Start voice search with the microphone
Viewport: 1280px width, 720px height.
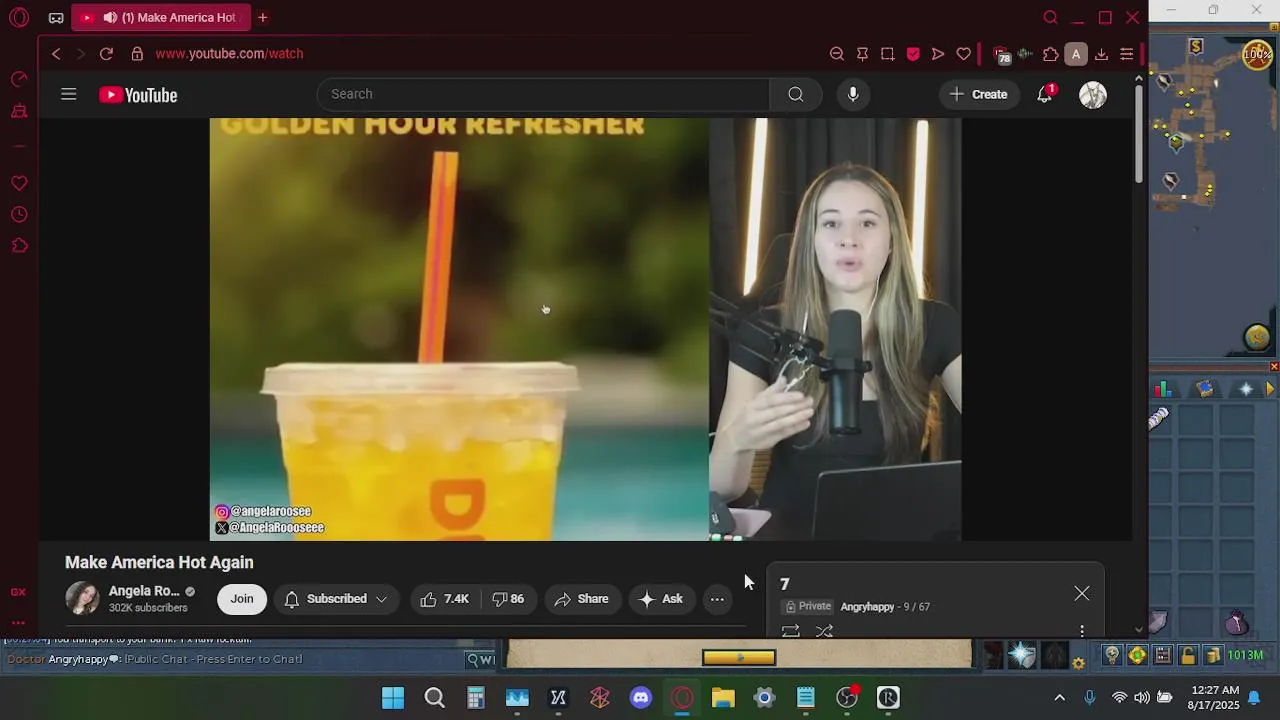(x=853, y=94)
